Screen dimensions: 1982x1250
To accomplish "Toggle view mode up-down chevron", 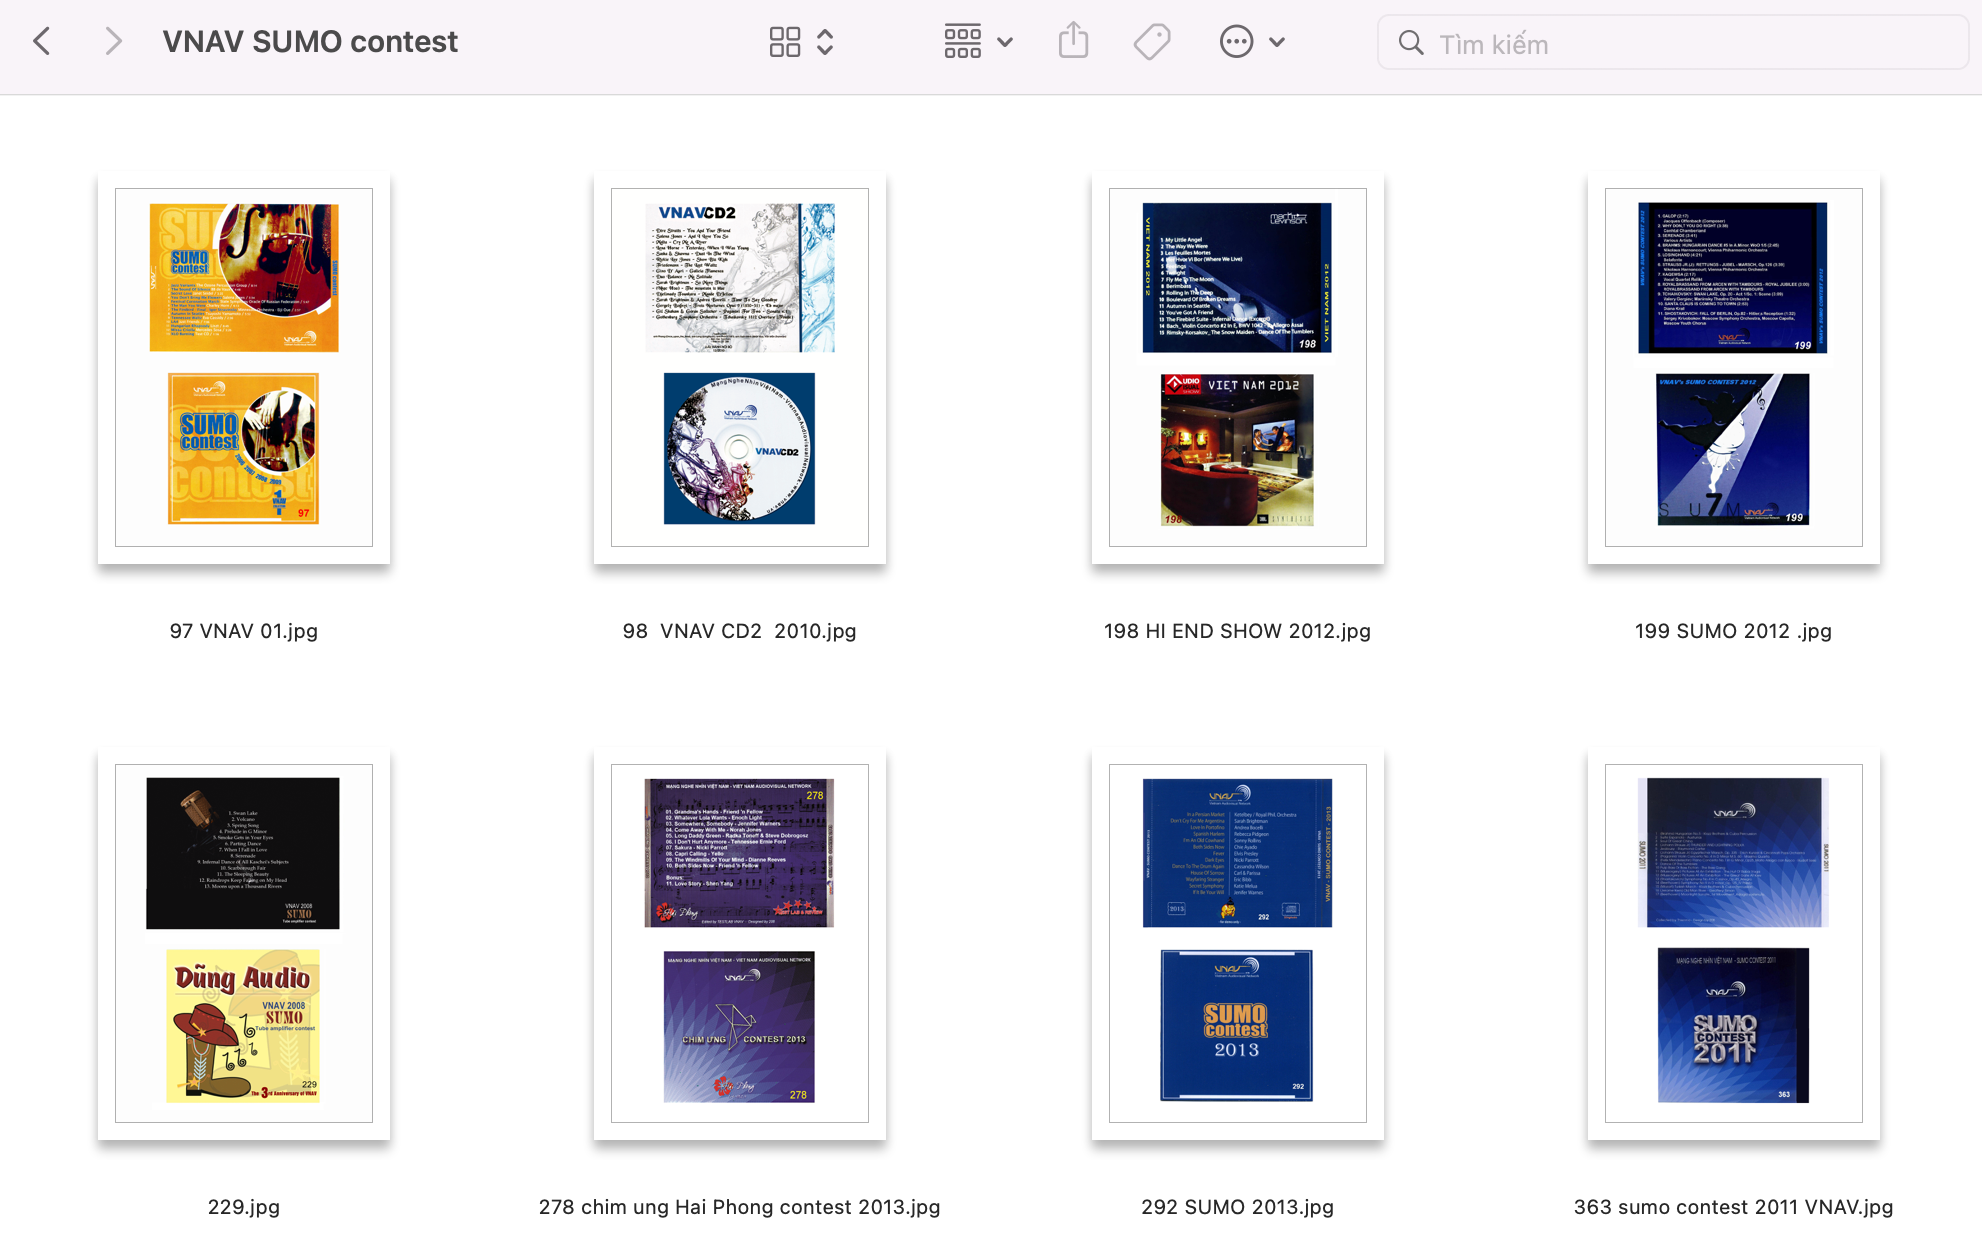I will coord(825,42).
